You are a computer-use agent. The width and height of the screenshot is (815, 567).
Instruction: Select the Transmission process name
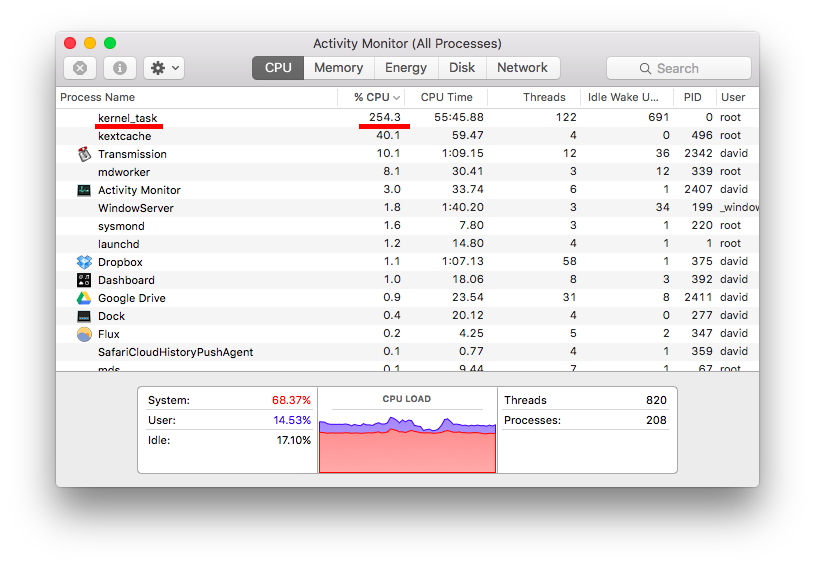[x=132, y=154]
